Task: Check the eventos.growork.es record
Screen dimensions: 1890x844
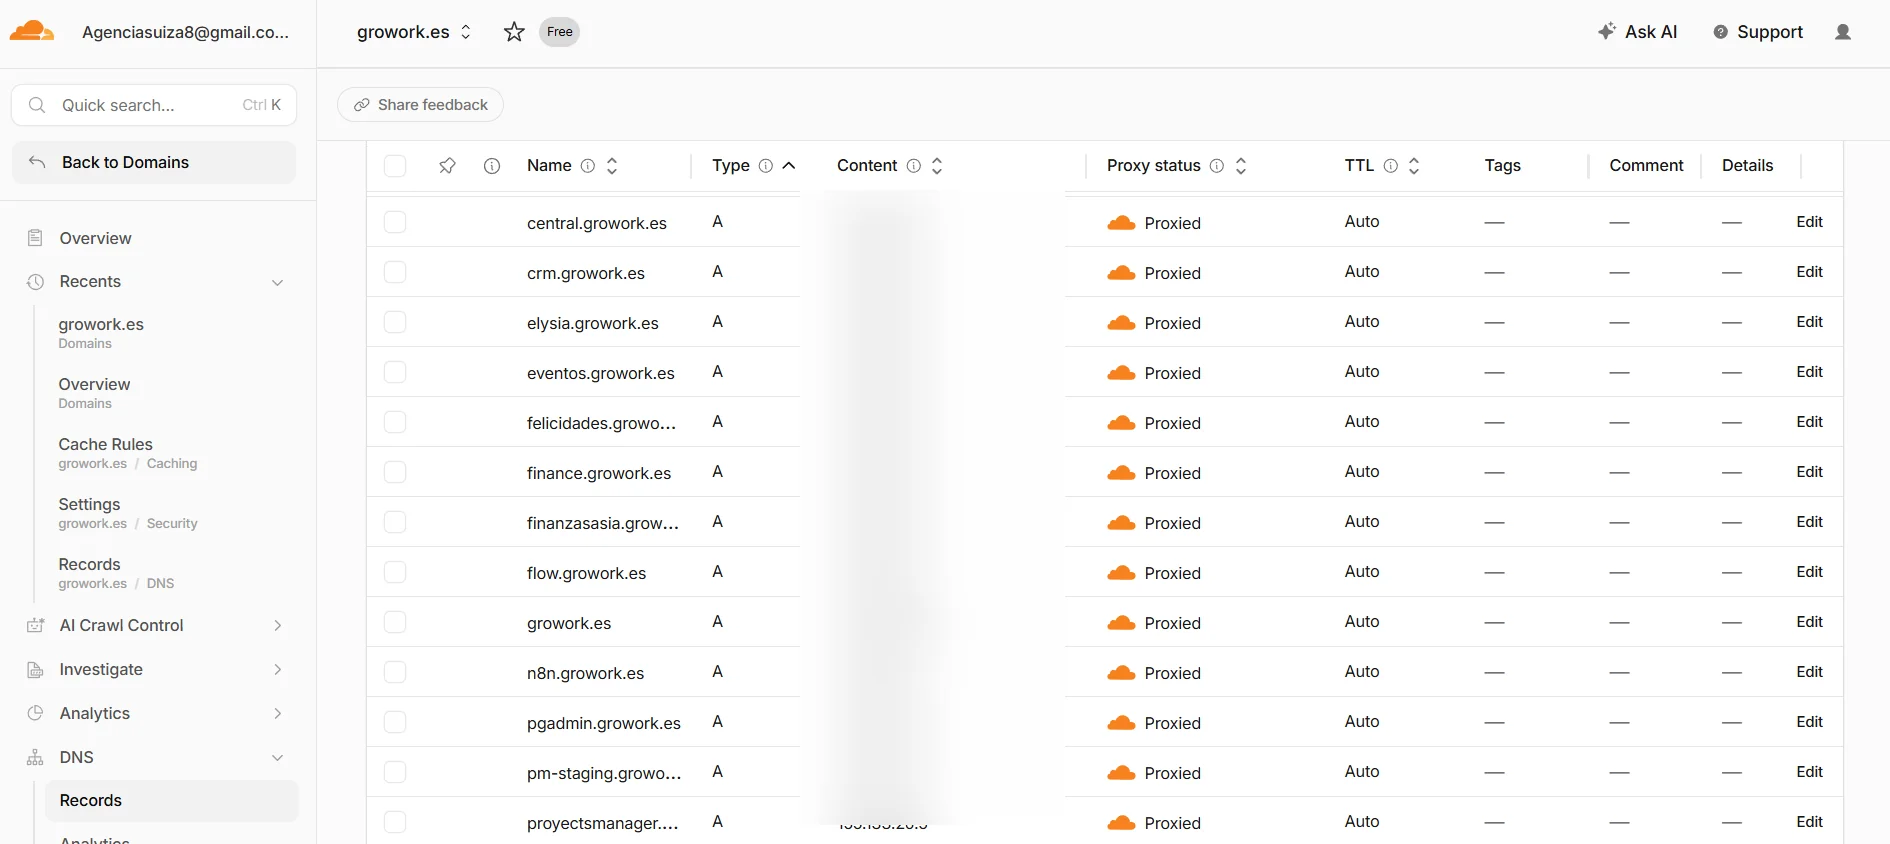Action: [x=395, y=372]
